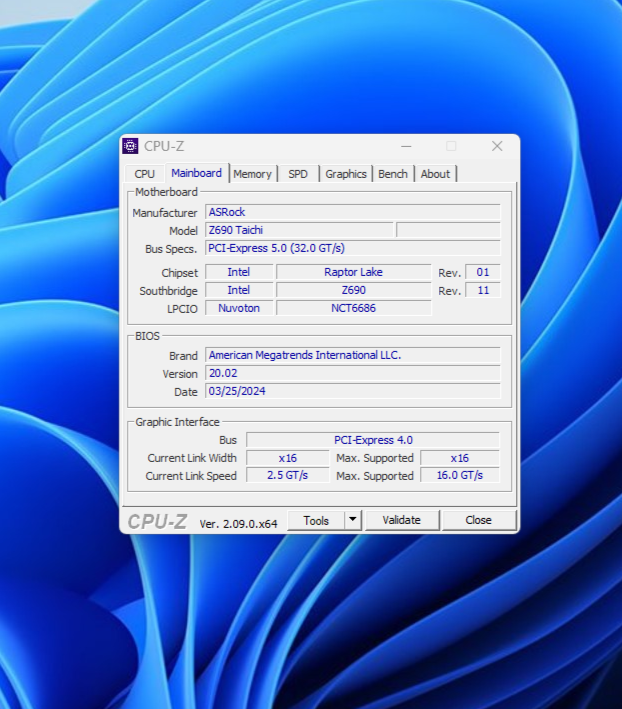Select the BIOS Version 20.02 value
The width and height of the screenshot is (622, 709).
(353, 373)
